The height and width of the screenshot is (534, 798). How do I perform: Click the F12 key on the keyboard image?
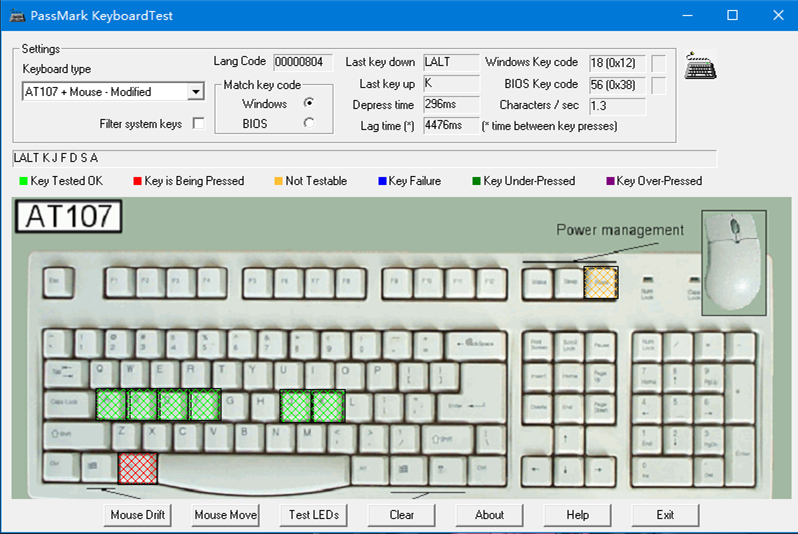[490, 282]
